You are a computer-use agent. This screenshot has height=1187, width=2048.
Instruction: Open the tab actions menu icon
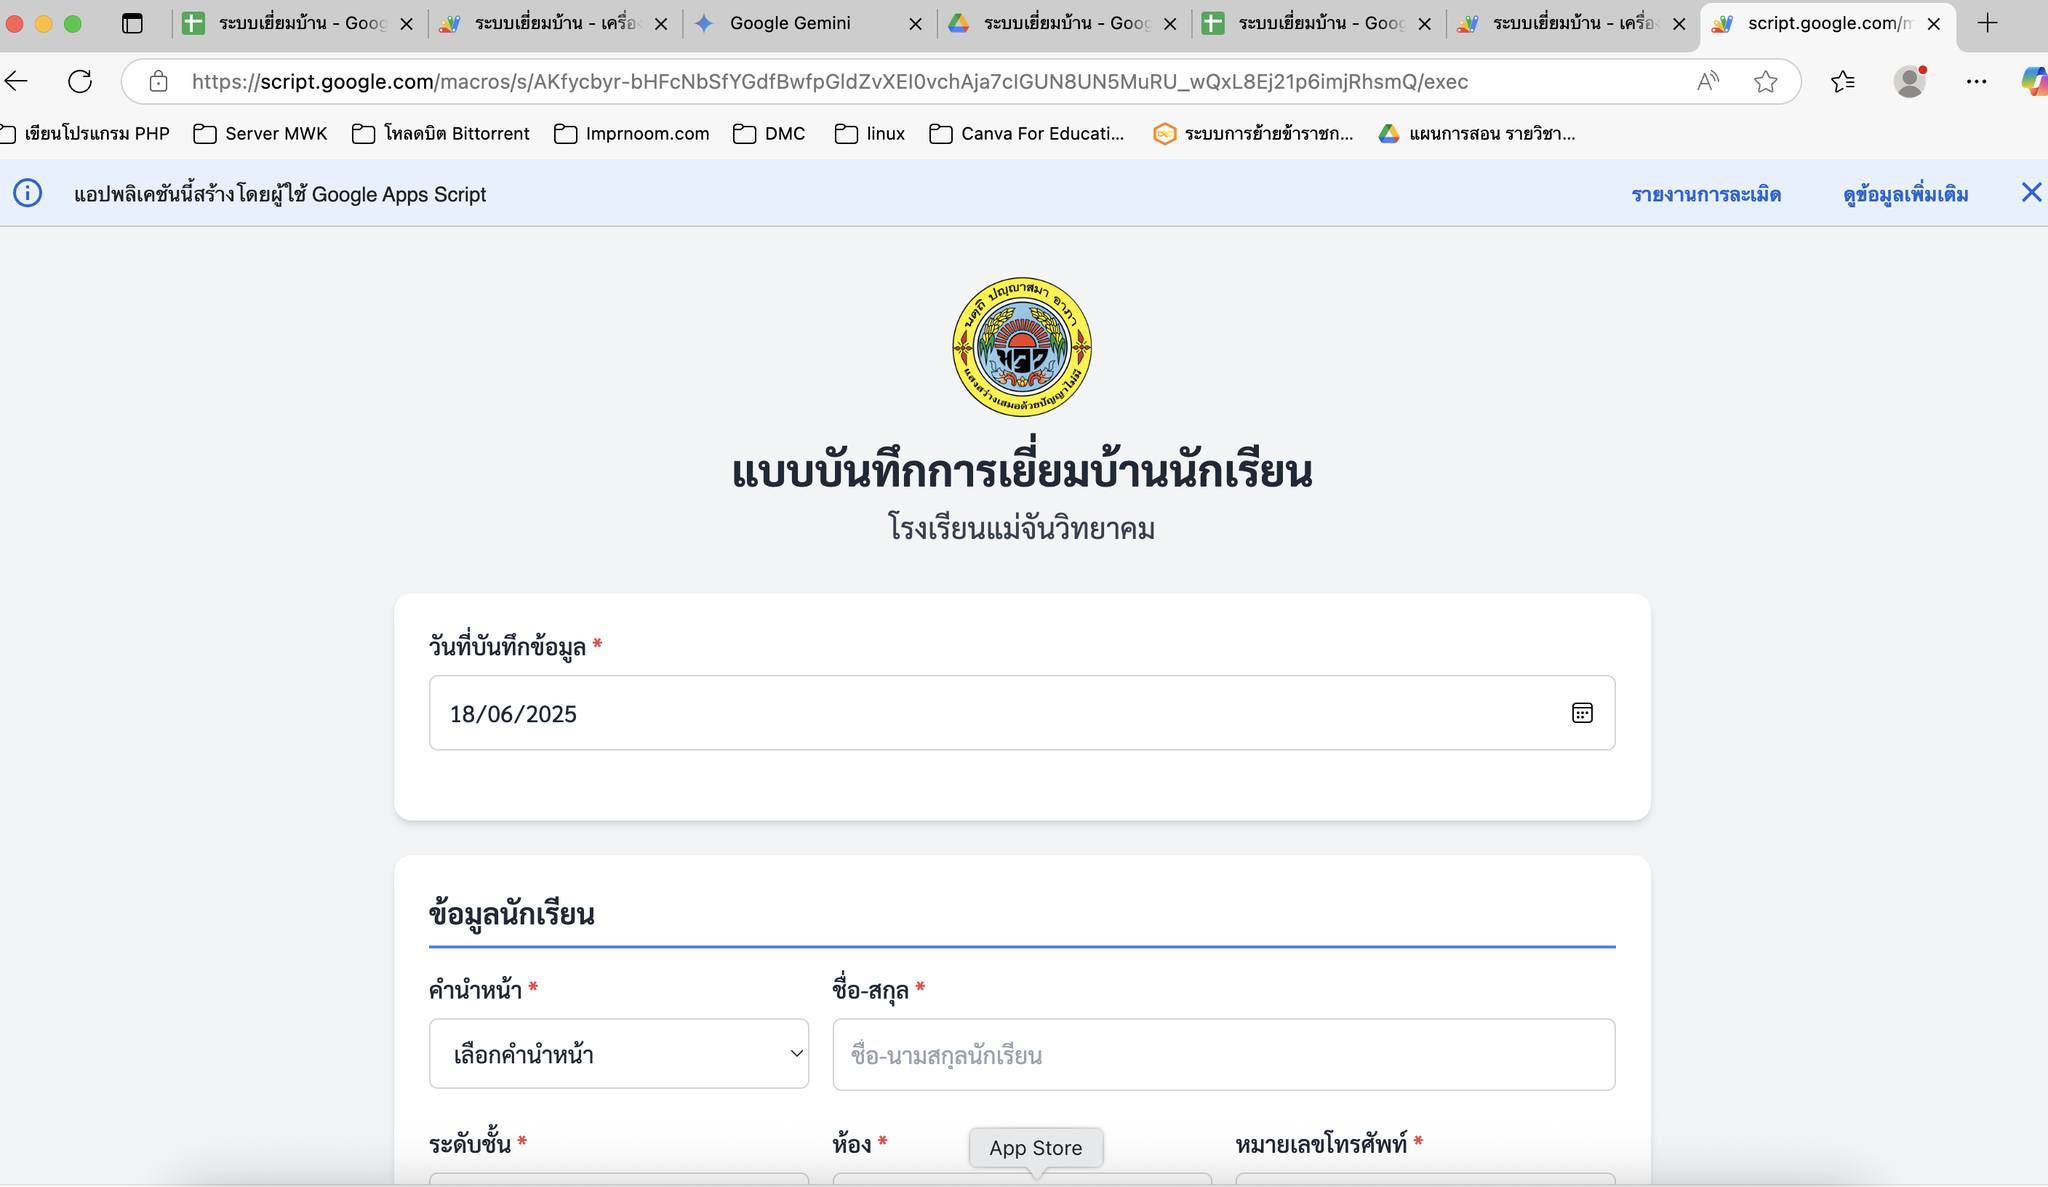coord(132,23)
